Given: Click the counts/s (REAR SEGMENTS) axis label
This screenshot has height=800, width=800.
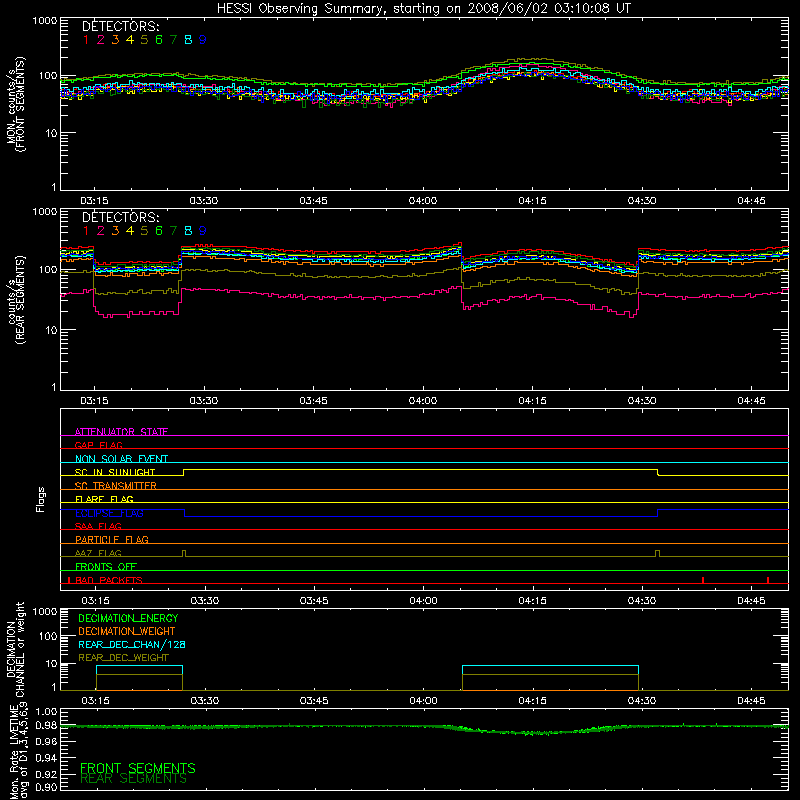Looking at the screenshot, I should coord(16,300).
